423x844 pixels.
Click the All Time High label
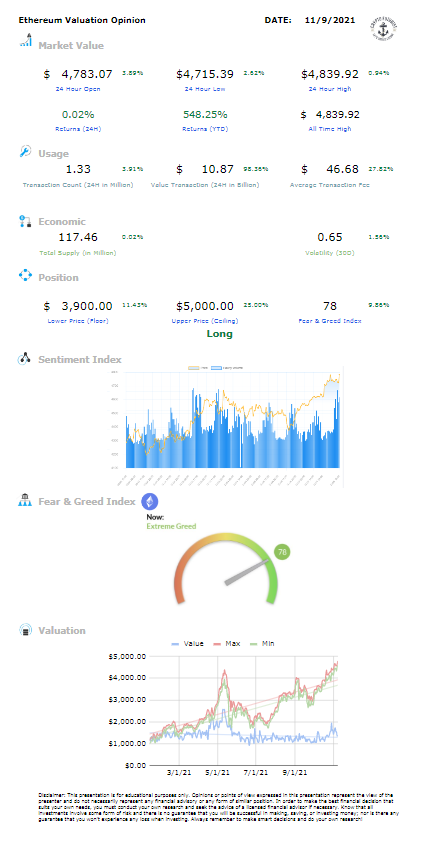tap(330, 129)
